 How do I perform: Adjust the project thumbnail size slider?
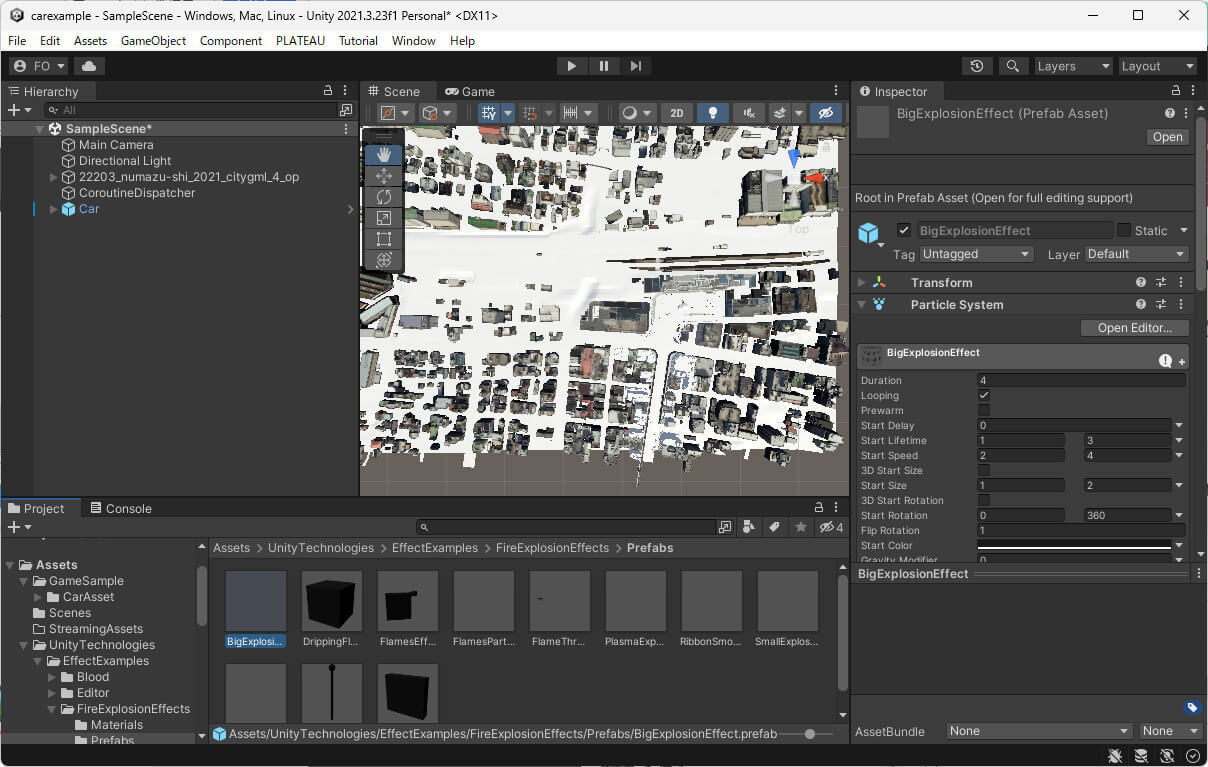pyautogui.click(x=810, y=734)
